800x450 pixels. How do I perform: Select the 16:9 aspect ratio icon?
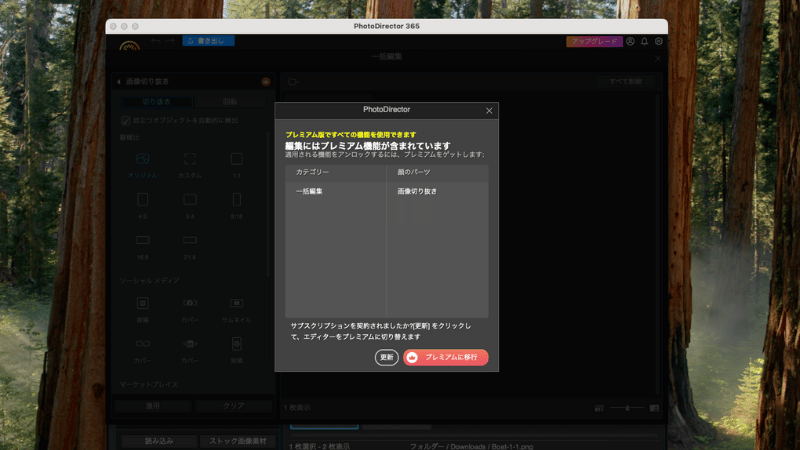pyautogui.click(x=143, y=240)
